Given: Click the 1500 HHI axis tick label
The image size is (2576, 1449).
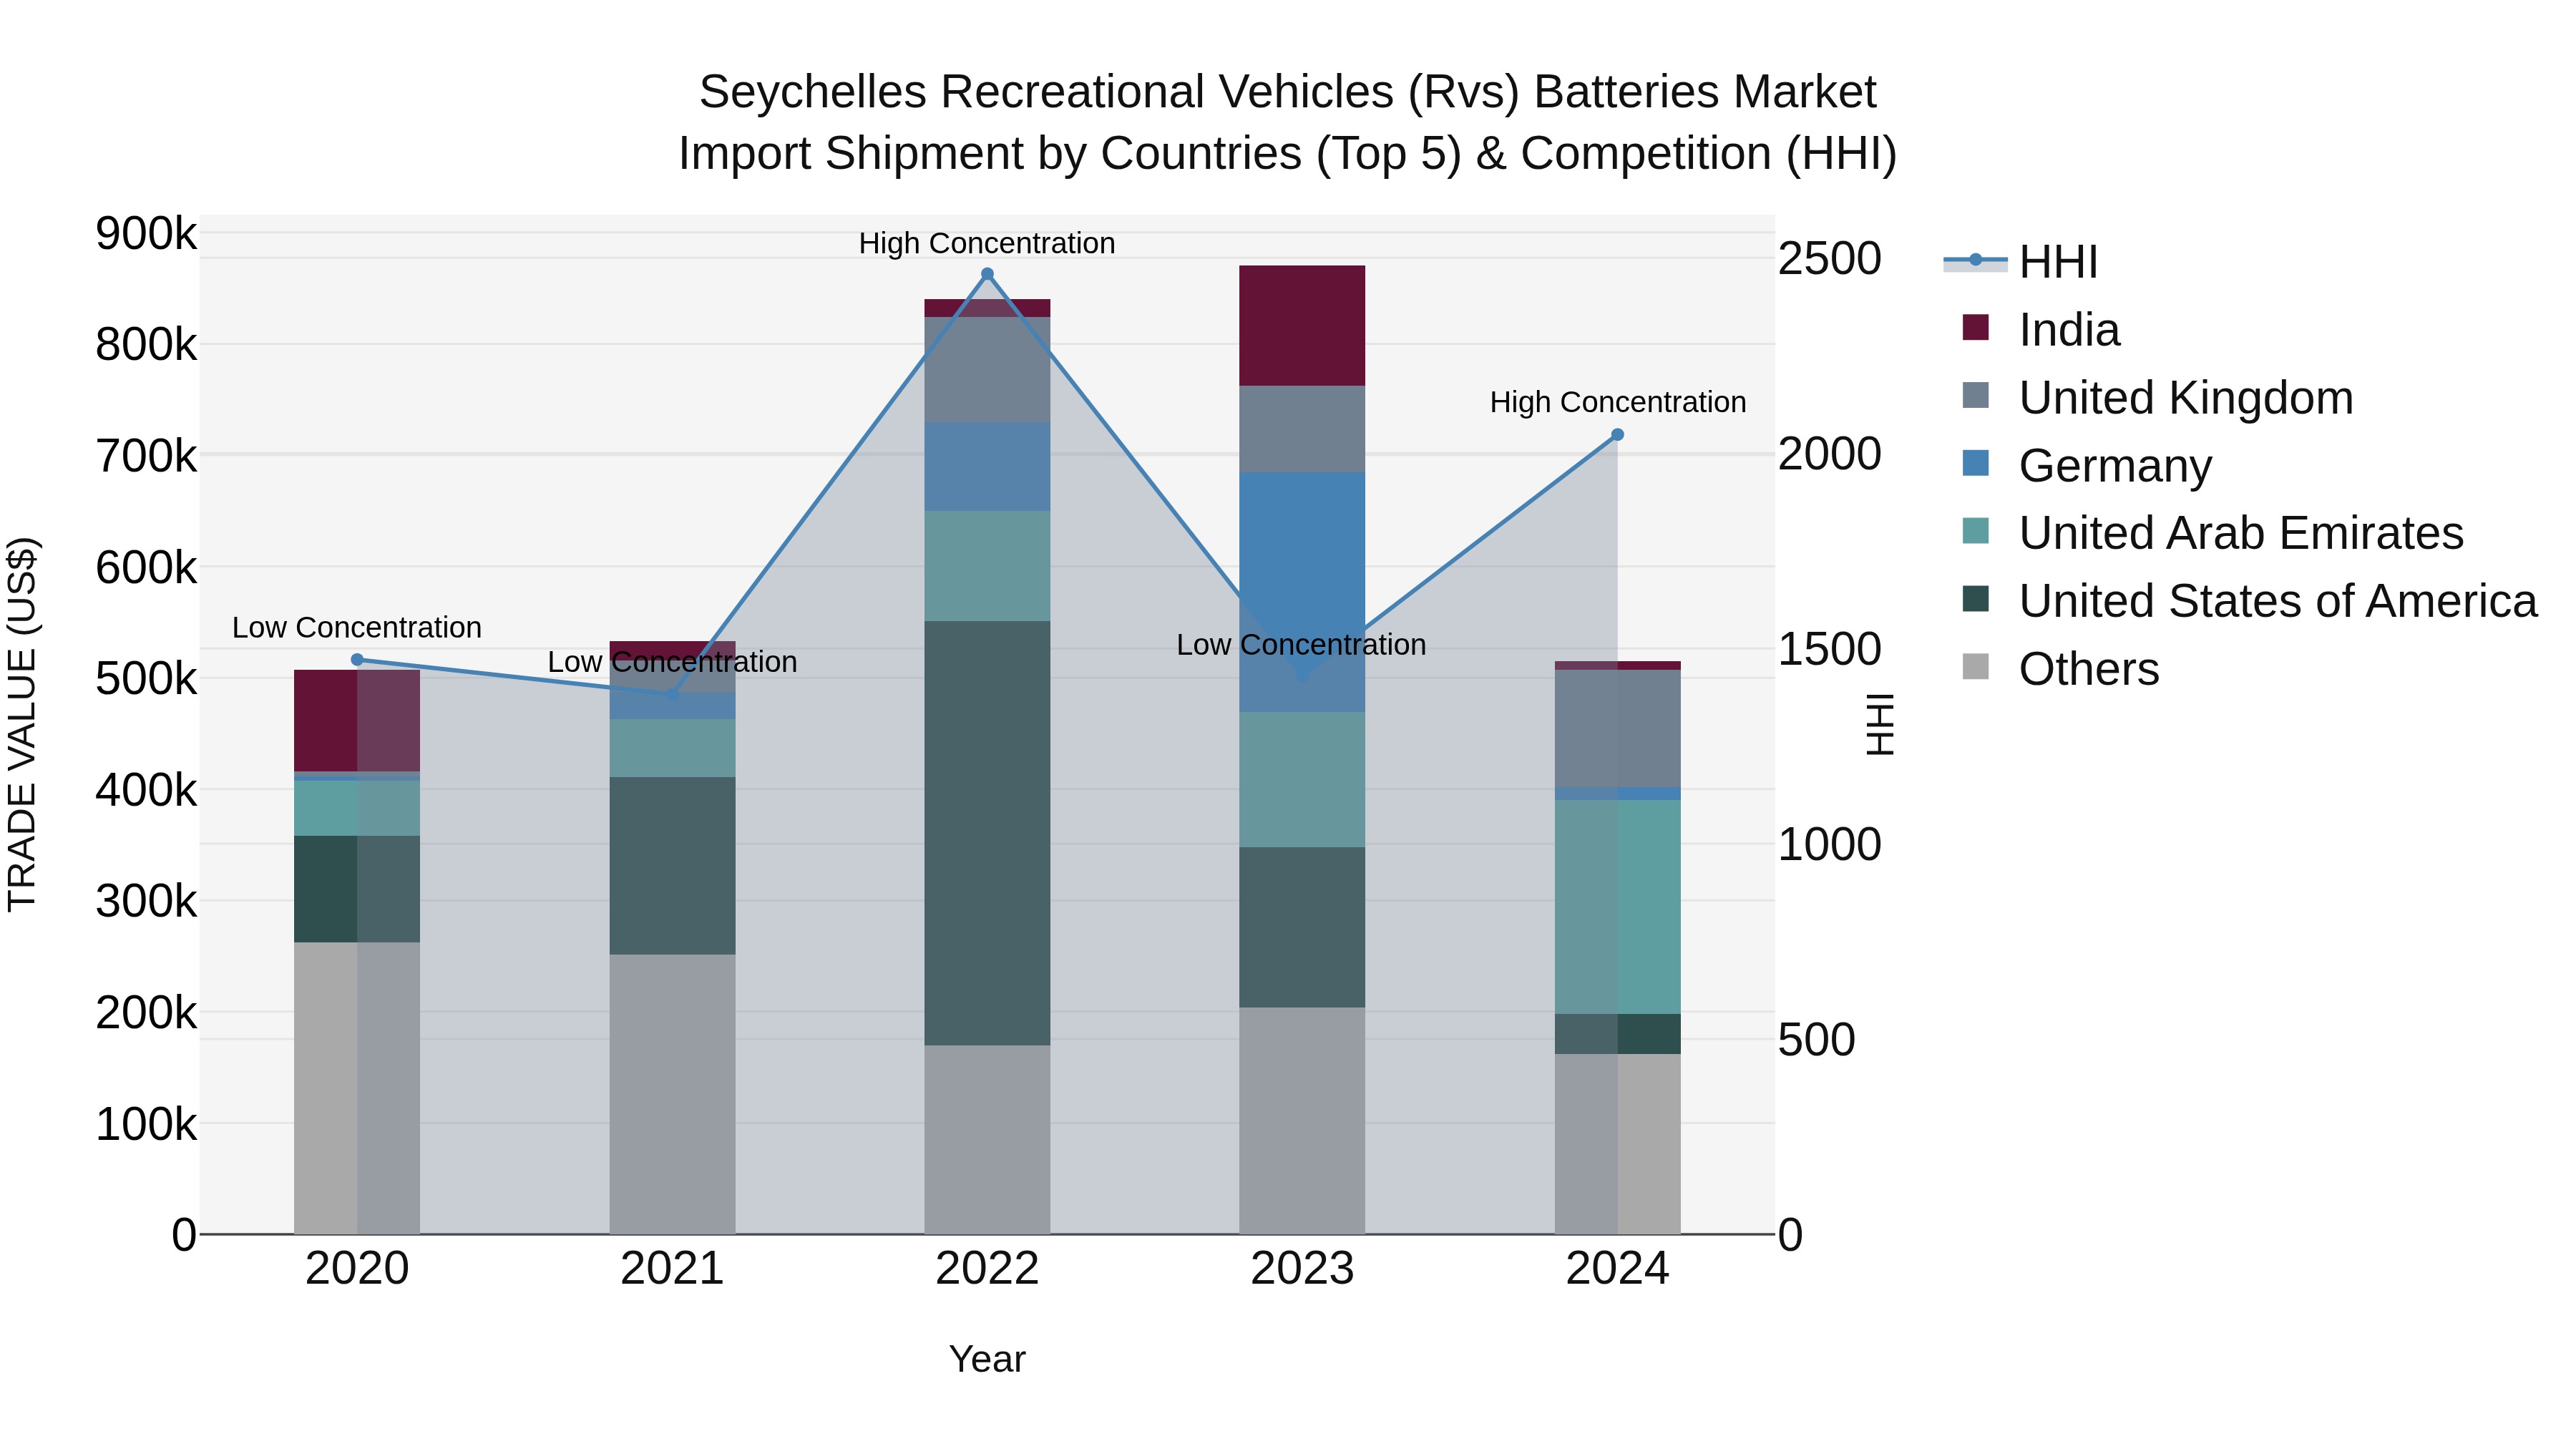Looking at the screenshot, I should 1829,649.
